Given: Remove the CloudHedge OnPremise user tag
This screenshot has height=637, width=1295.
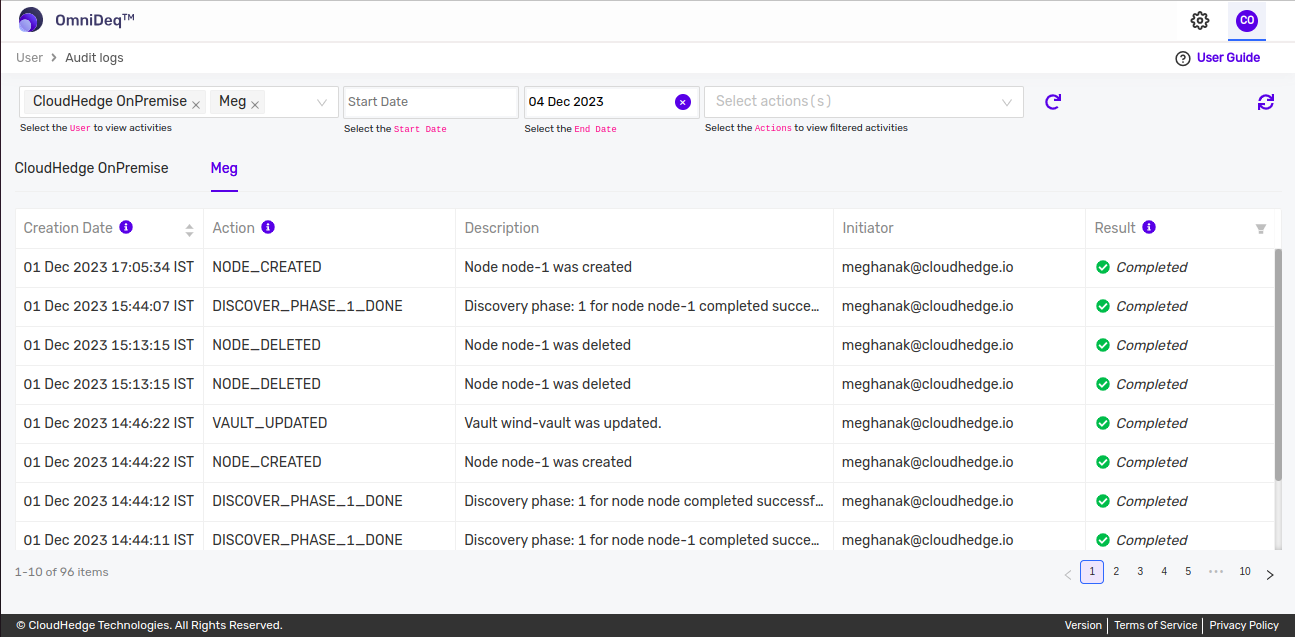Looking at the screenshot, I should tap(197, 103).
